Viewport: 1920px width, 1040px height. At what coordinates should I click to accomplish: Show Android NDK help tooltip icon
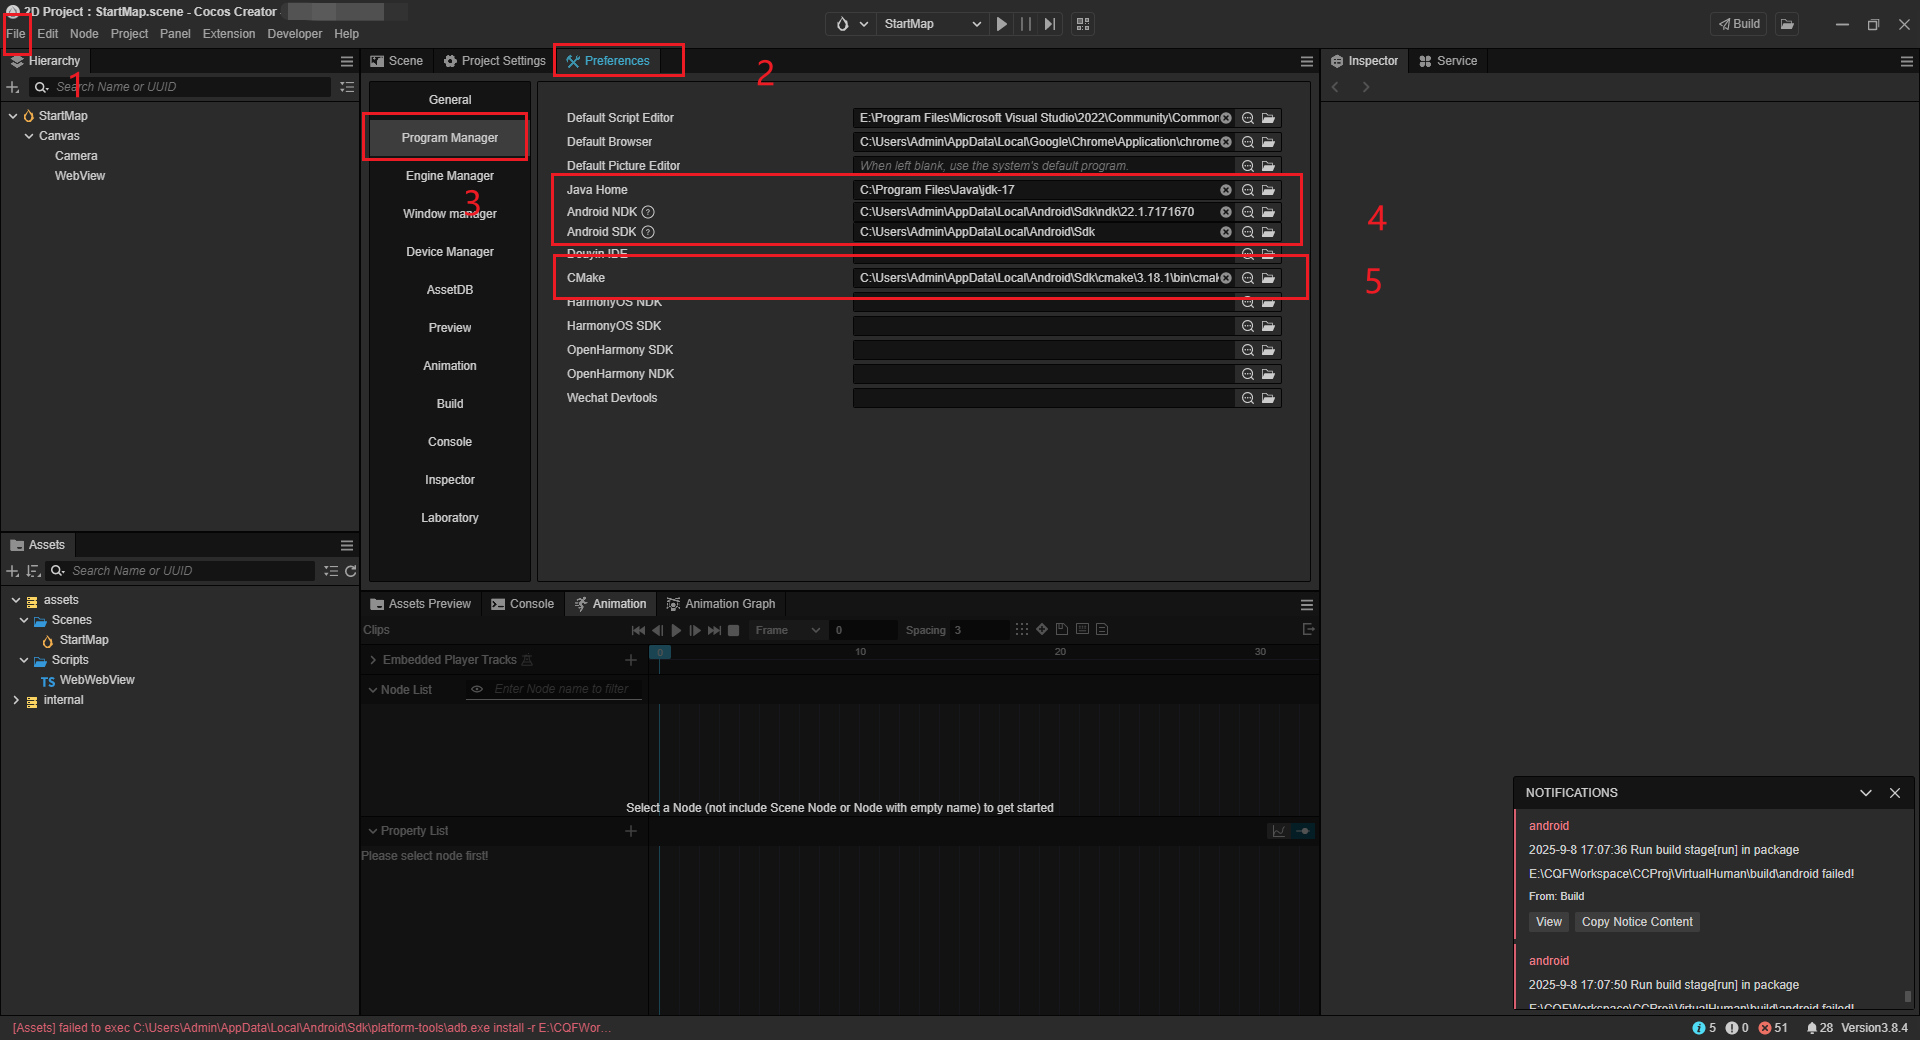pyautogui.click(x=648, y=212)
